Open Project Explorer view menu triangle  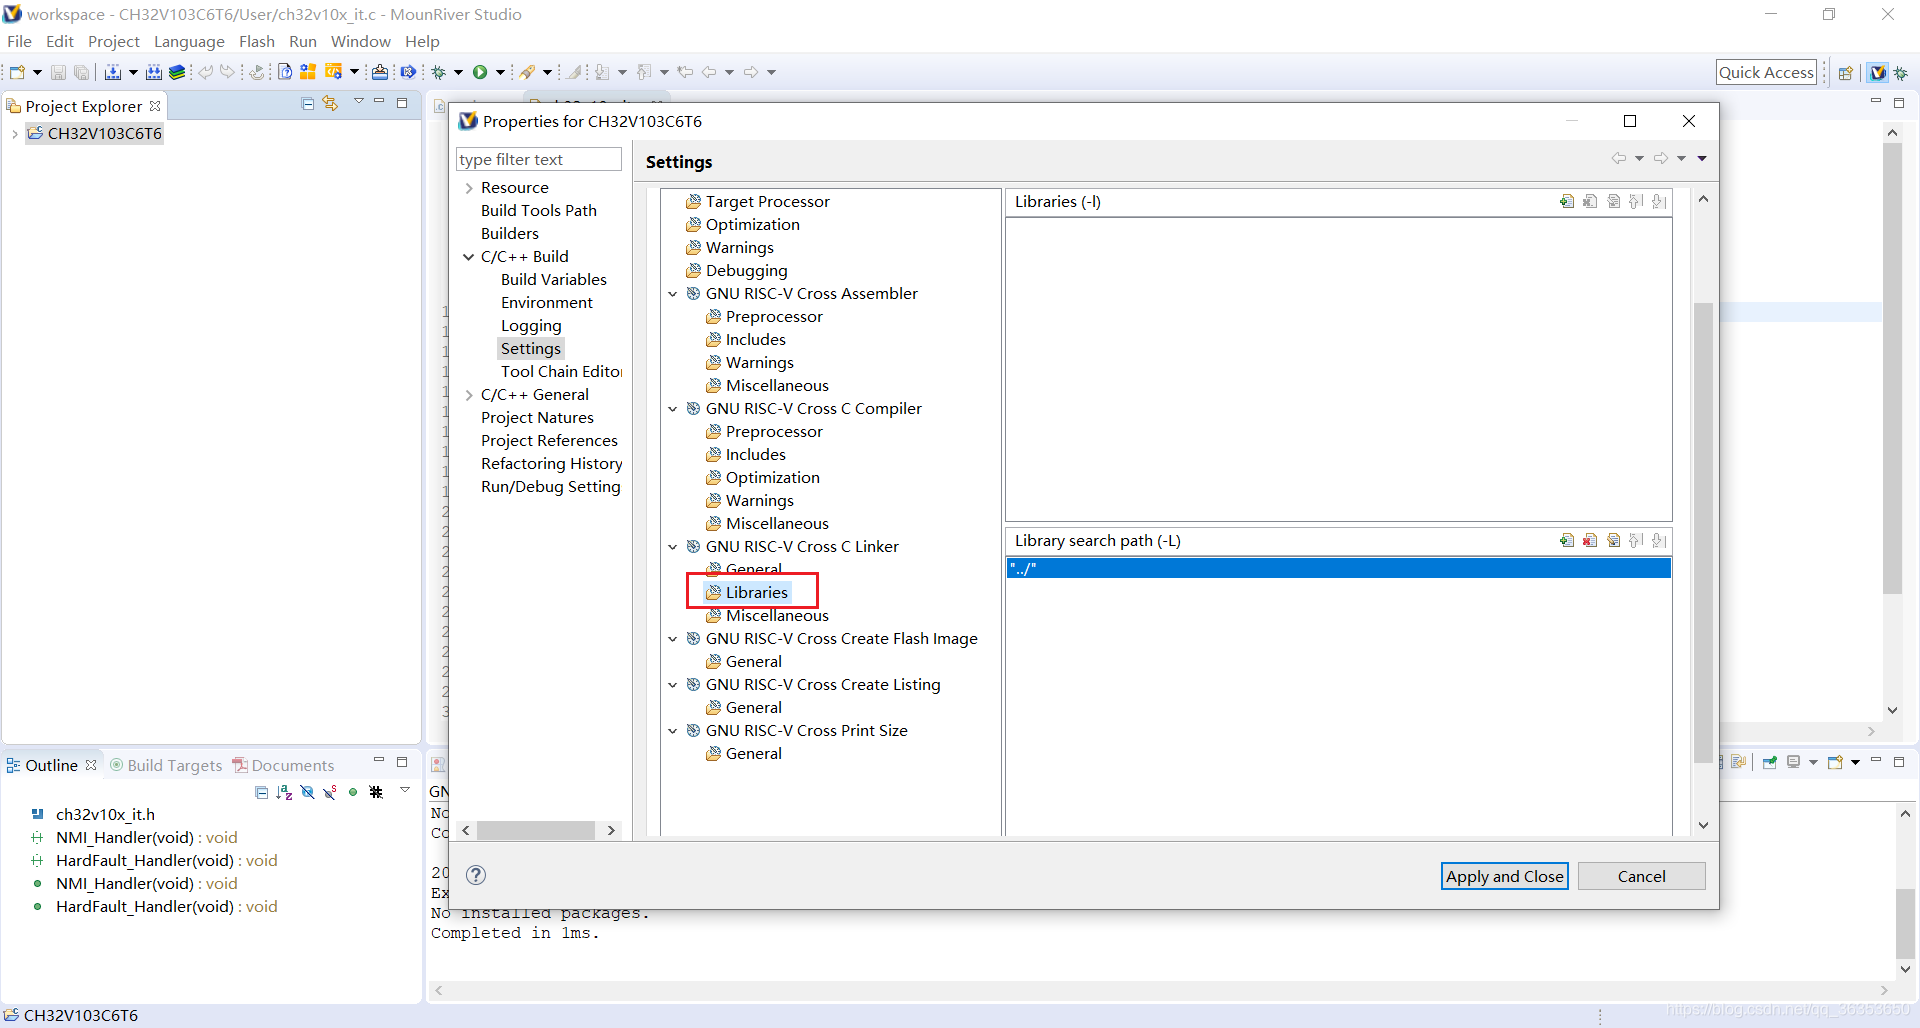358,102
